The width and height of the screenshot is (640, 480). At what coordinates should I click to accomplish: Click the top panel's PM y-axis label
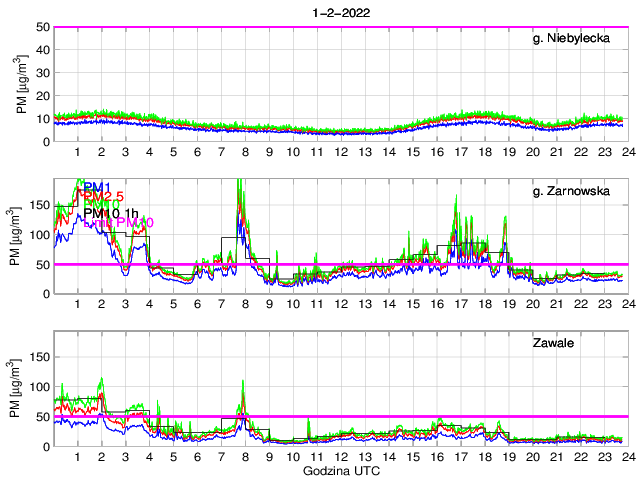pyautogui.click(x=20, y=84)
